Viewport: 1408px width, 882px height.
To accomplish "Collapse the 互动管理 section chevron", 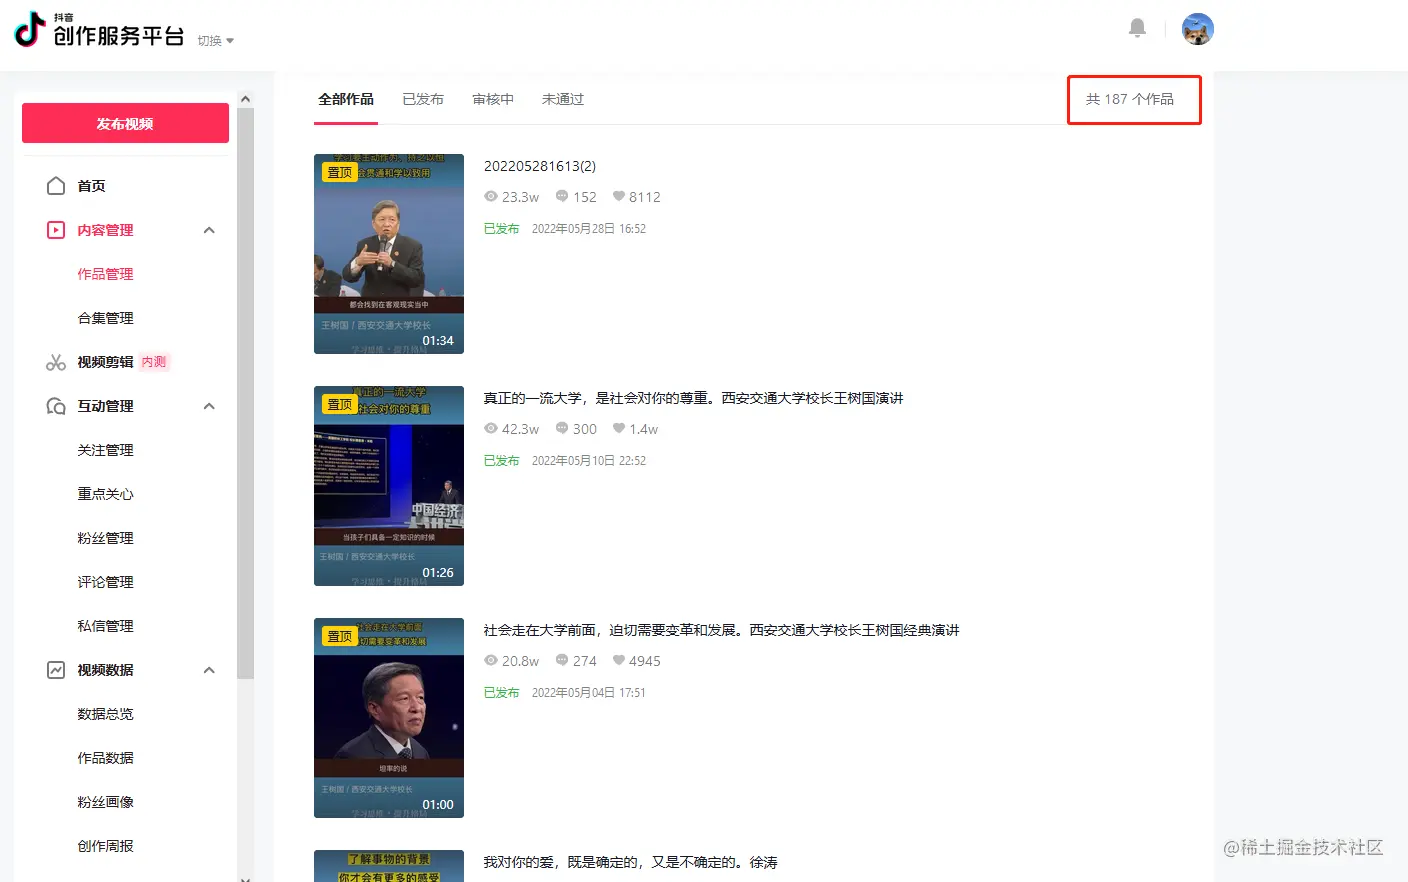I will (x=209, y=406).
